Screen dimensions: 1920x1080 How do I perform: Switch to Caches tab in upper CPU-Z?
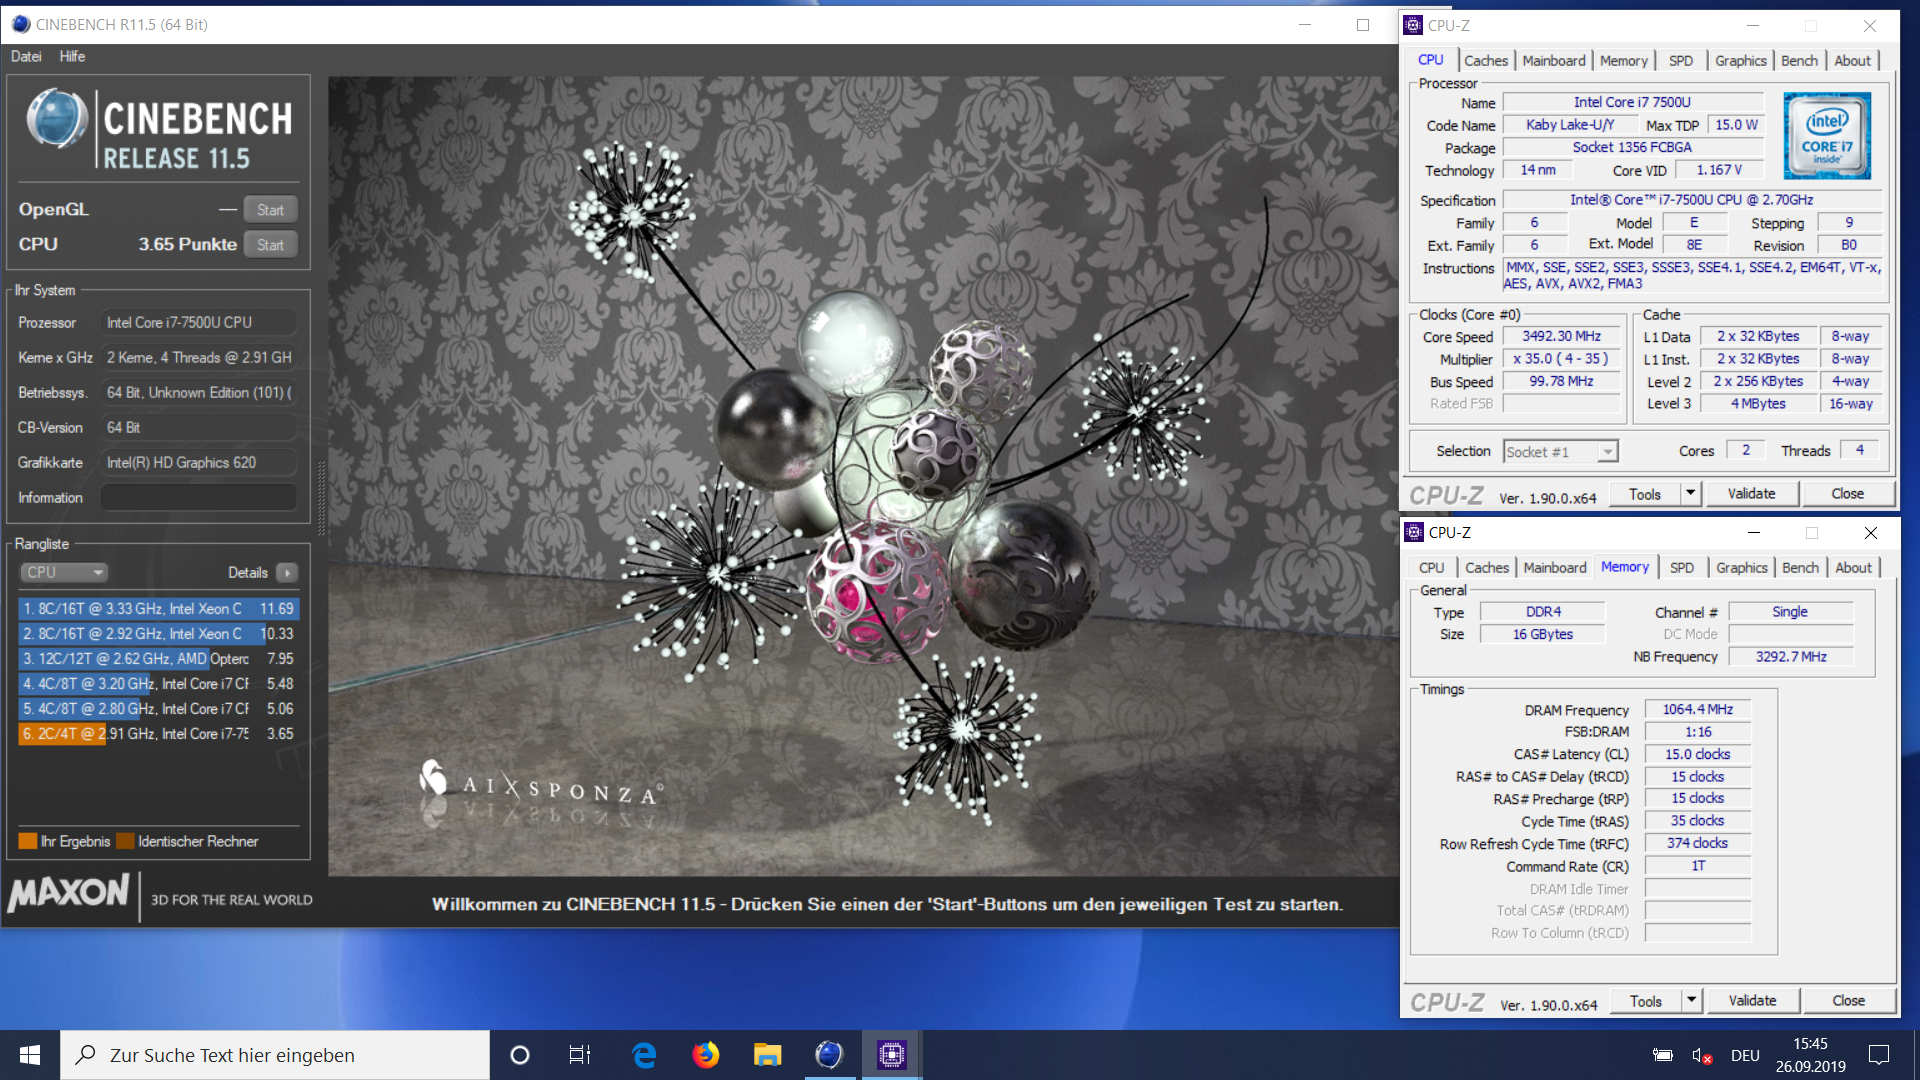tap(1486, 61)
